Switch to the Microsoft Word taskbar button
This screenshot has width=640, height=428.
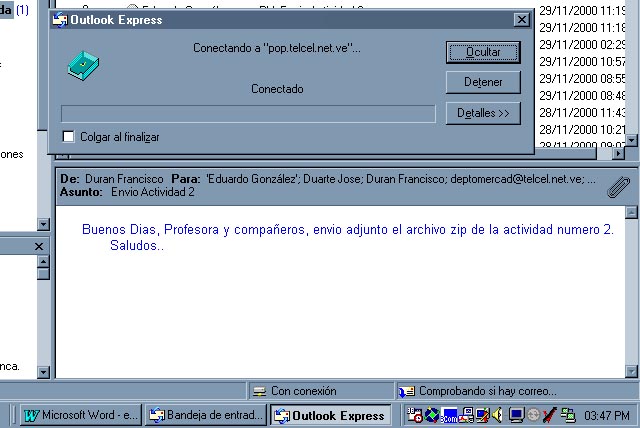tap(81, 415)
